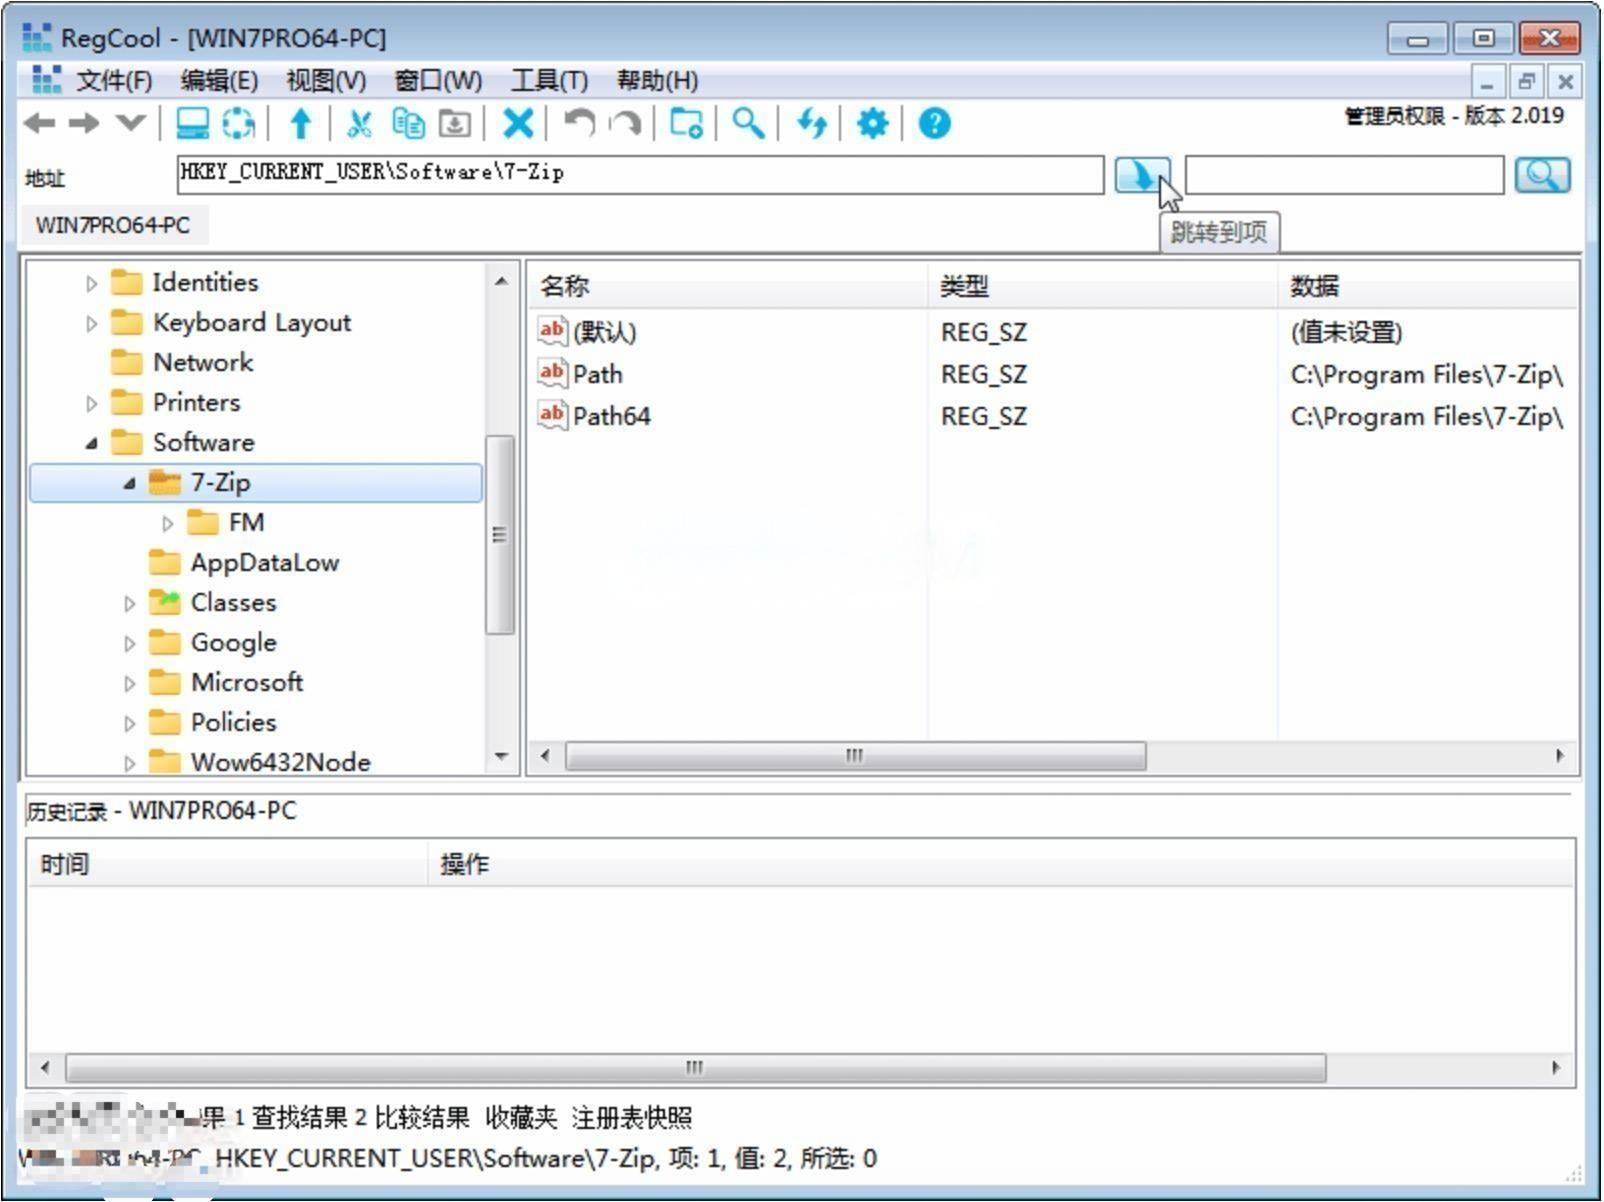The width and height of the screenshot is (1604, 1202).
Task: Open the 工具(T) menu
Action: tap(548, 81)
